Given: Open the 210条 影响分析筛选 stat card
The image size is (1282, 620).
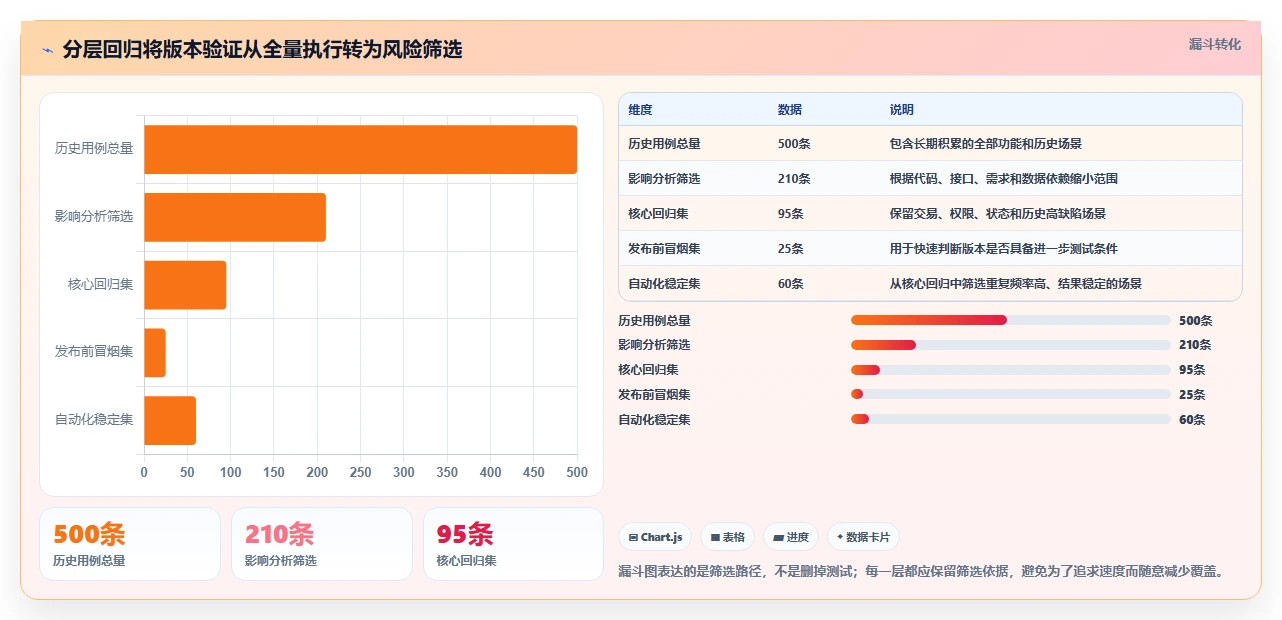Looking at the screenshot, I should point(322,544).
